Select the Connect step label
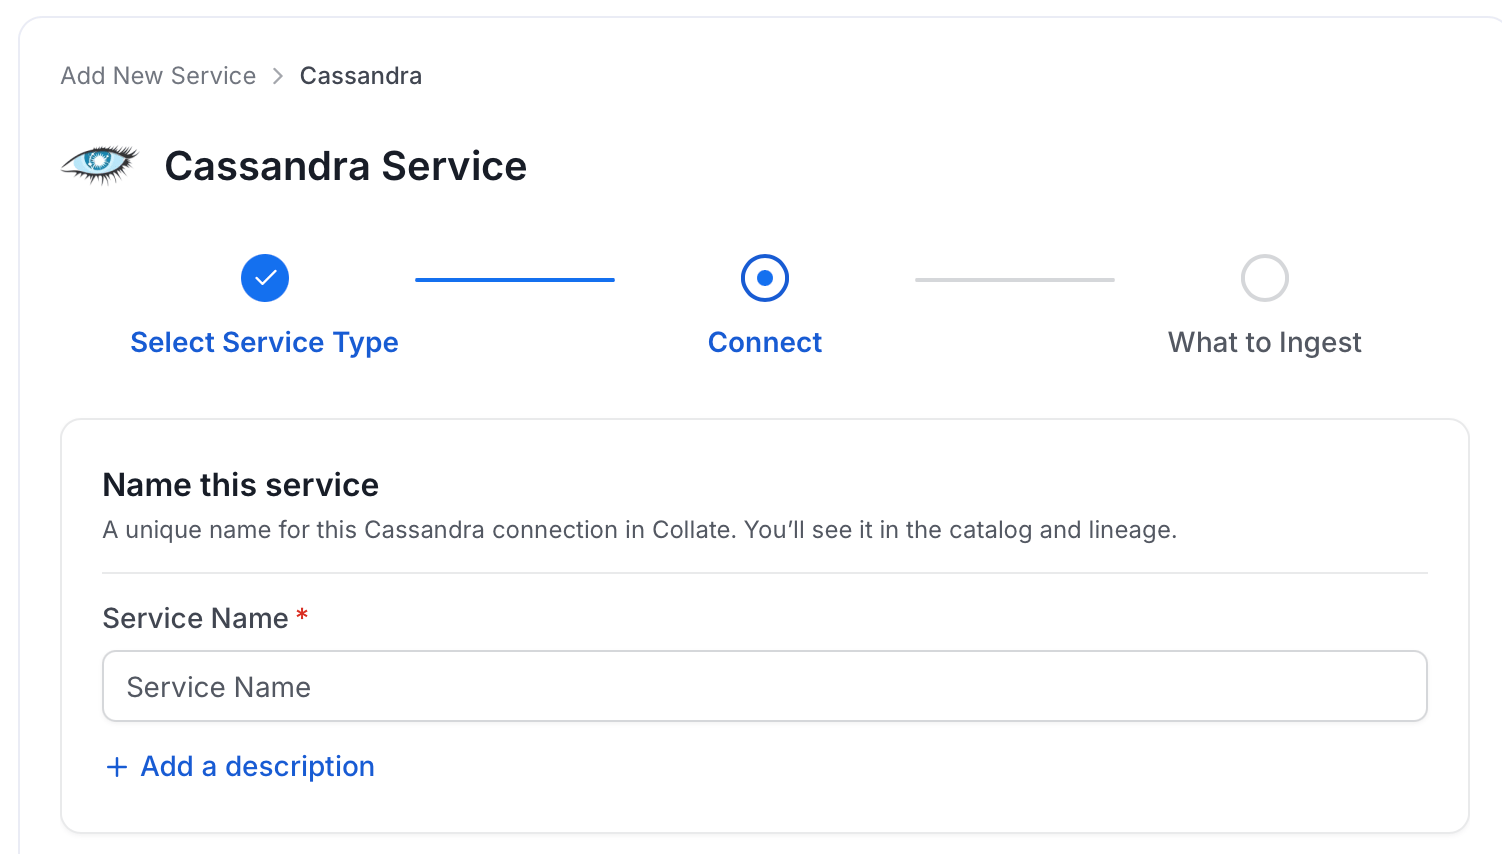 pos(765,342)
